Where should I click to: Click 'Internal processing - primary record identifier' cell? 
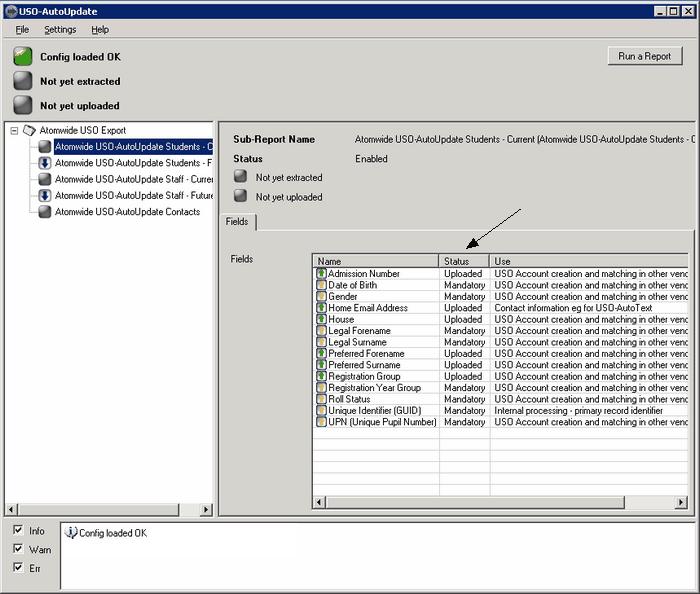pyautogui.click(x=579, y=410)
